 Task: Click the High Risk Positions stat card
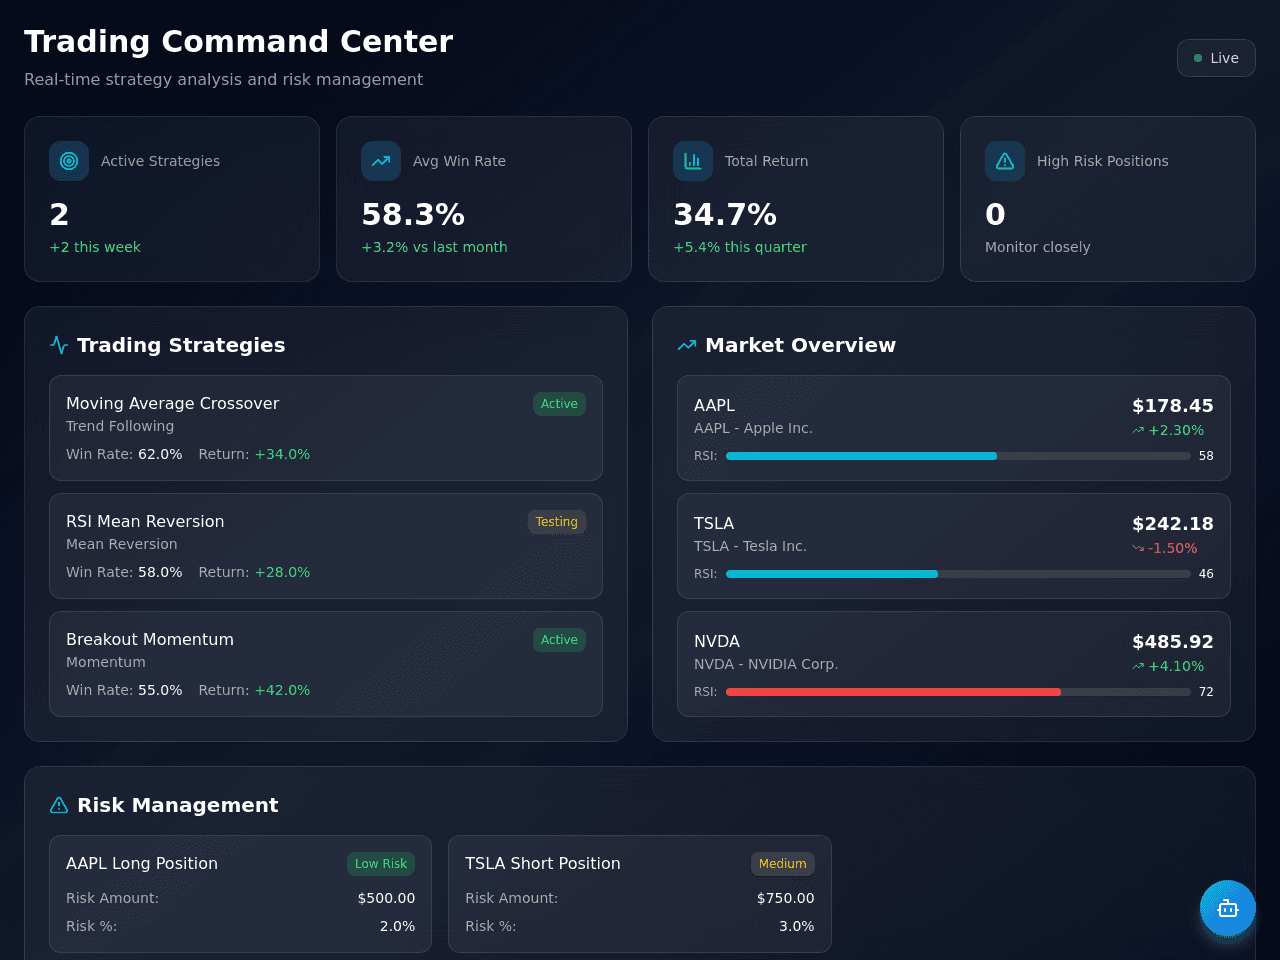pyautogui.click(x=1108, y=199)
